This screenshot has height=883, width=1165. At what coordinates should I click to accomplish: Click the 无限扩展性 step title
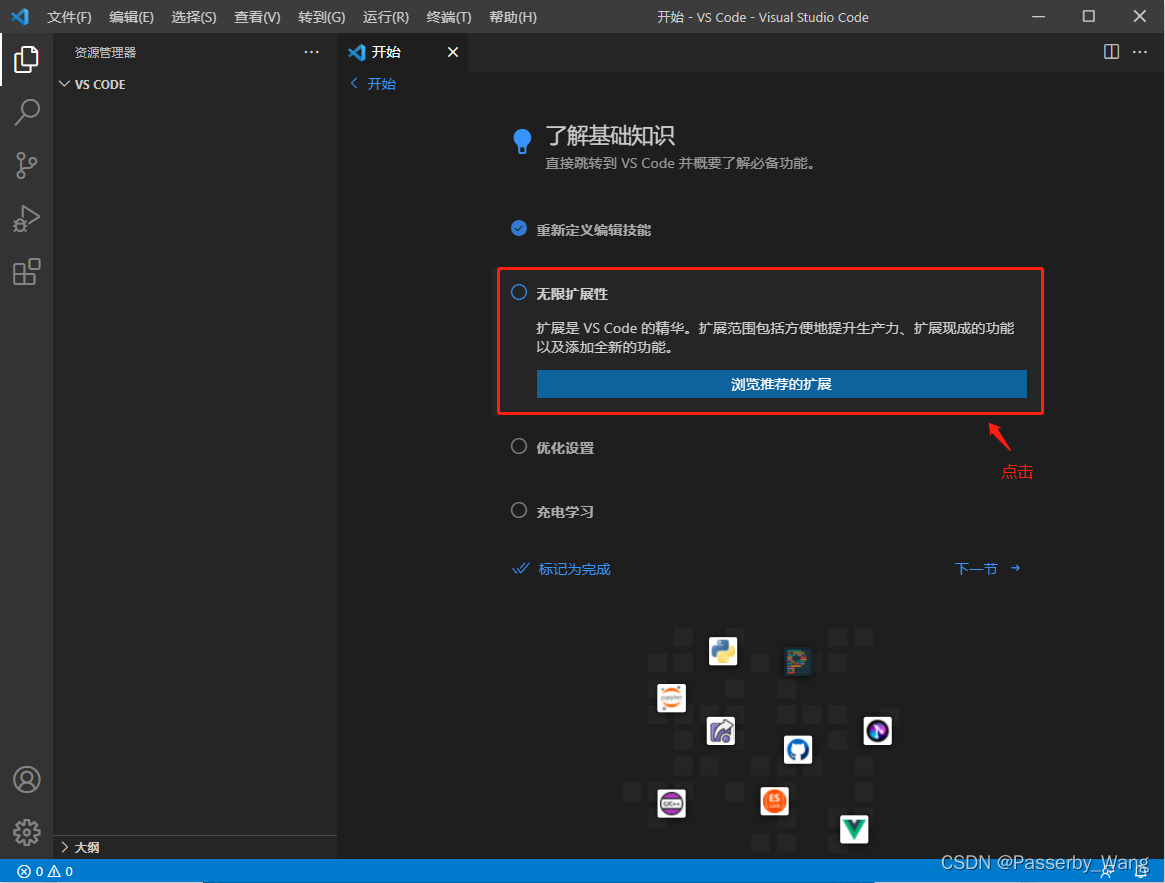click(572, 294)
